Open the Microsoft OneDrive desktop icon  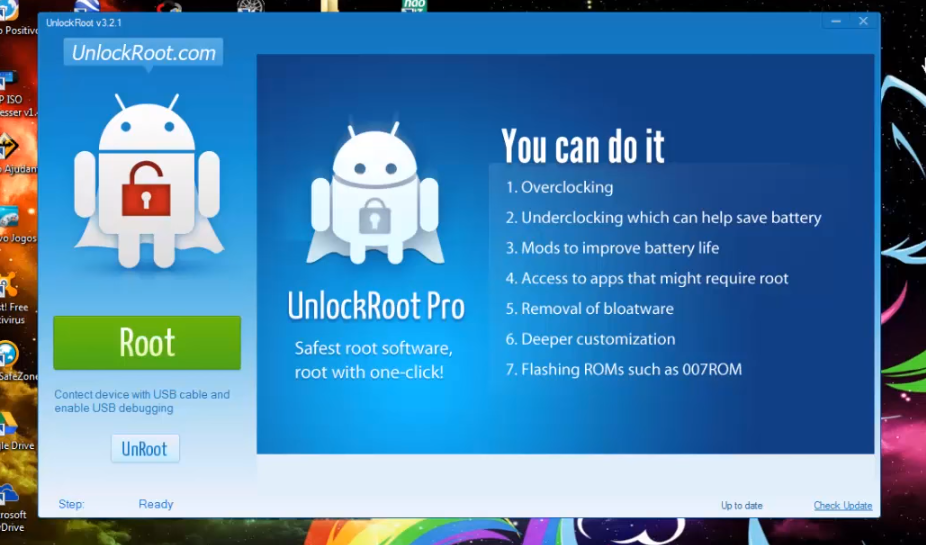[10, 497]
